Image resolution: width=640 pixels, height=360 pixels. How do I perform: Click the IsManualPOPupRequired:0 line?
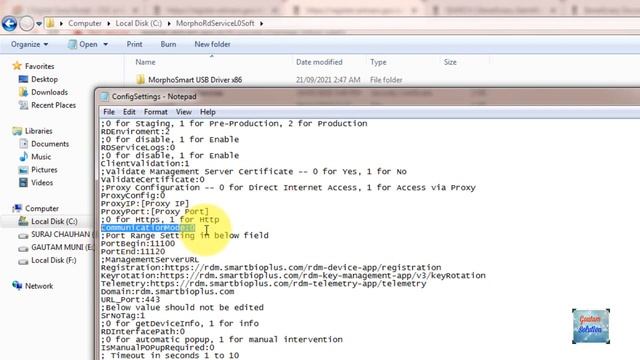tap(158, 347)
